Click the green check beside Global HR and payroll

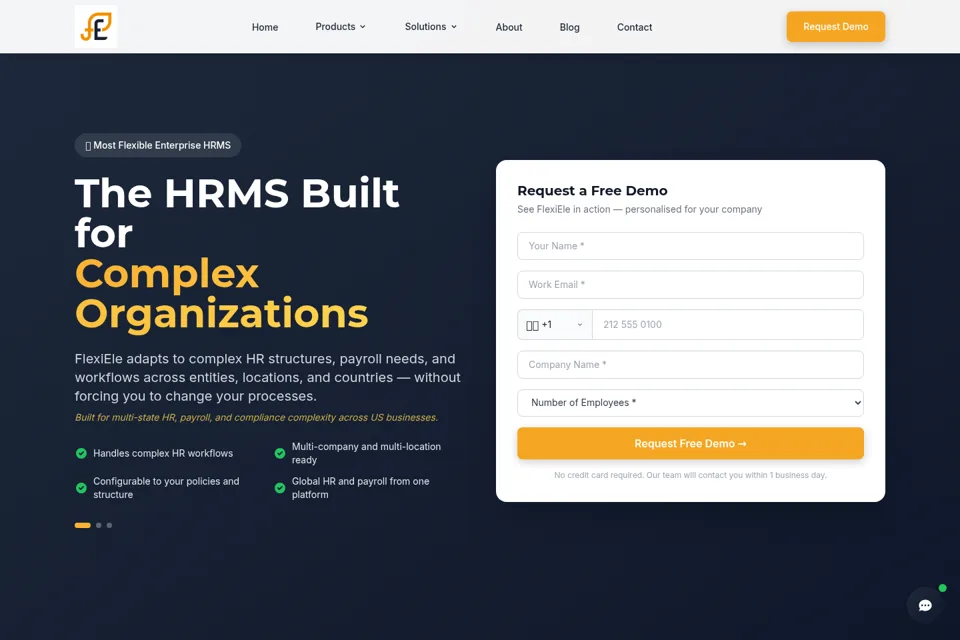click(280, 488)
